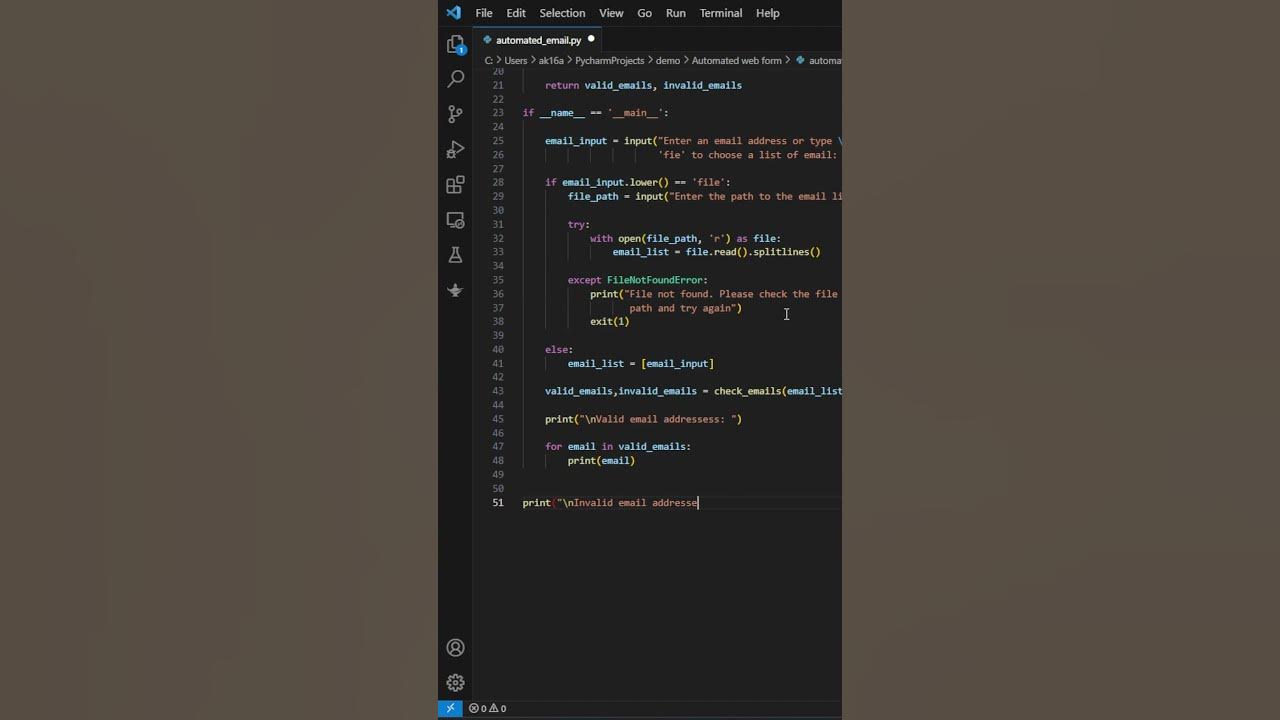Click the C: breadcrumb segment

(489, 60)
